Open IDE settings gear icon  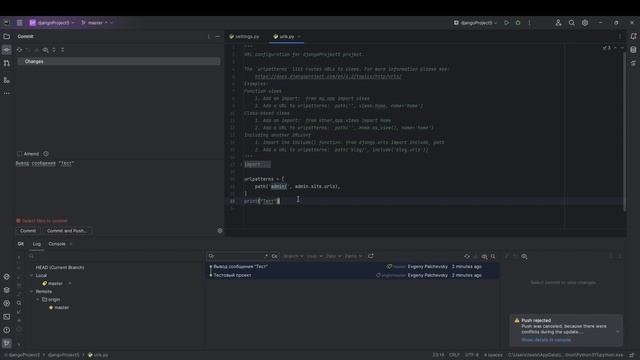click(x=585, y=23)
